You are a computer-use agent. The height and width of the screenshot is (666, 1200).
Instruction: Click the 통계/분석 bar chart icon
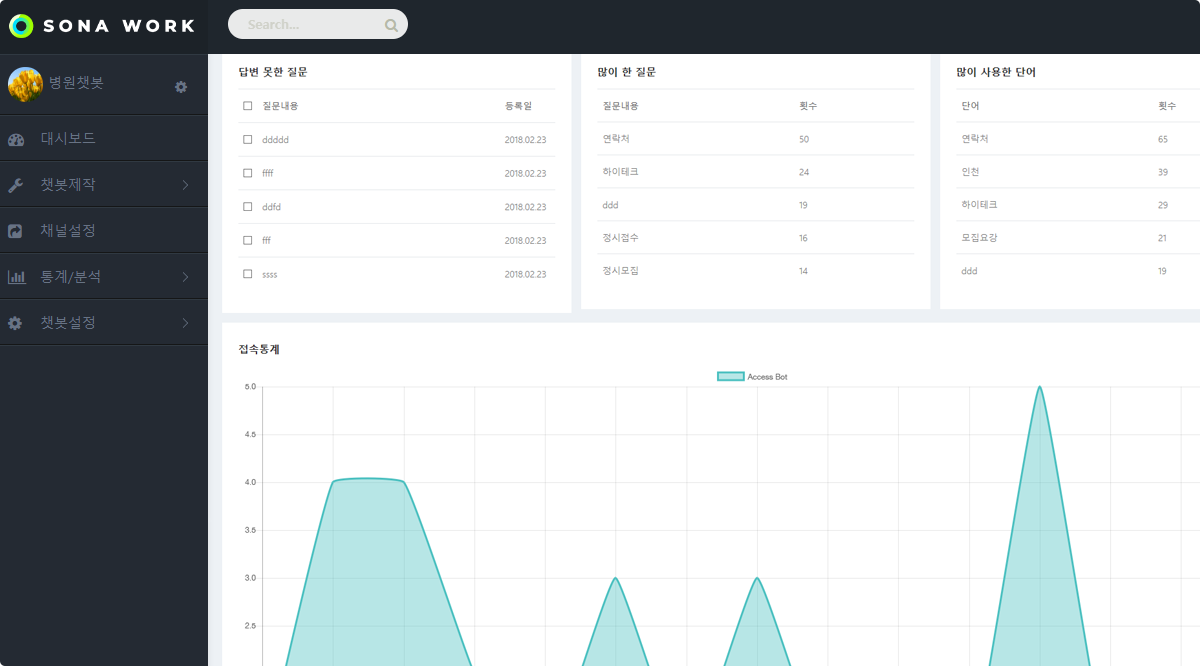[x=16, y=277]
